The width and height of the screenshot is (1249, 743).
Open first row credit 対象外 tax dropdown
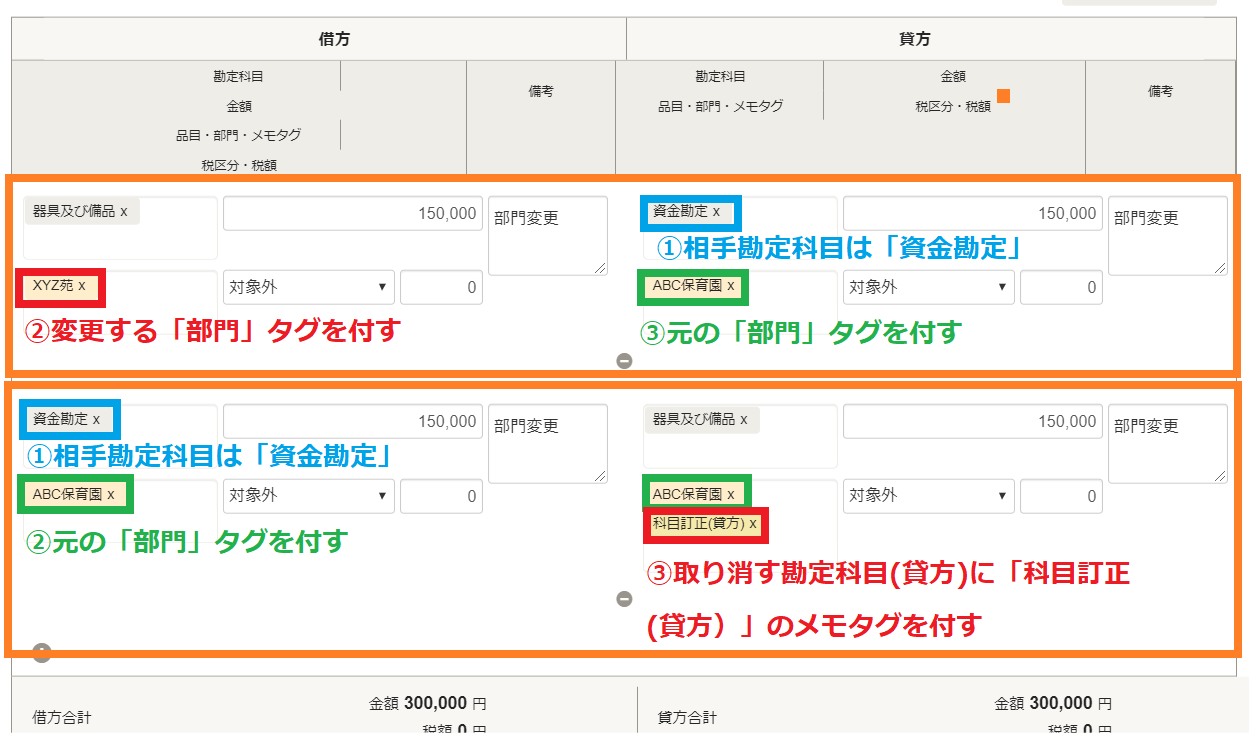coord(928,288)
